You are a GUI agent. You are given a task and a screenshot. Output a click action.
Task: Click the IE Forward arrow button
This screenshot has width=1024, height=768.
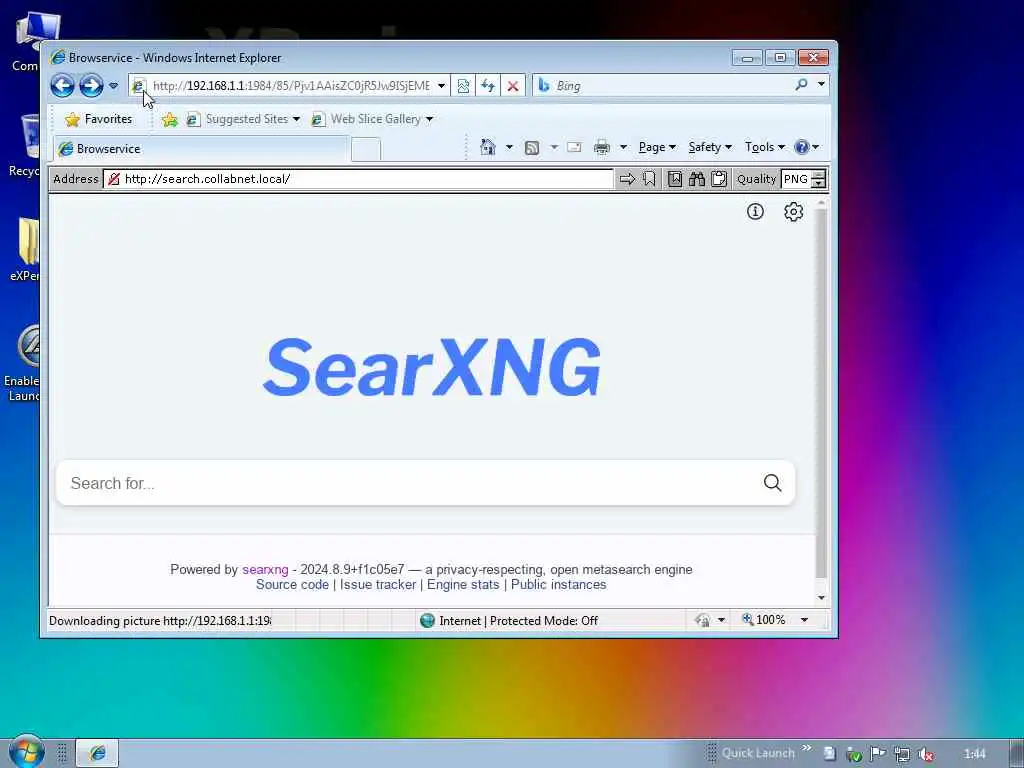91,86
